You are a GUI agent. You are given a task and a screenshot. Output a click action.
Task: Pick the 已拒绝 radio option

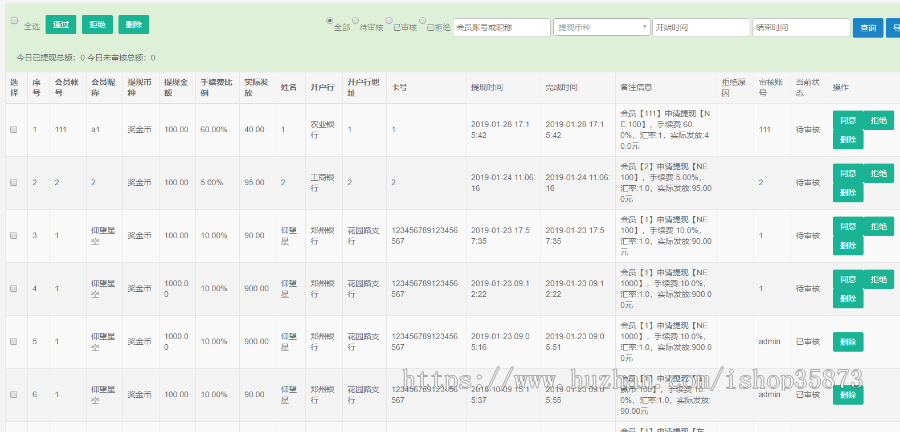tap(421, 21)
